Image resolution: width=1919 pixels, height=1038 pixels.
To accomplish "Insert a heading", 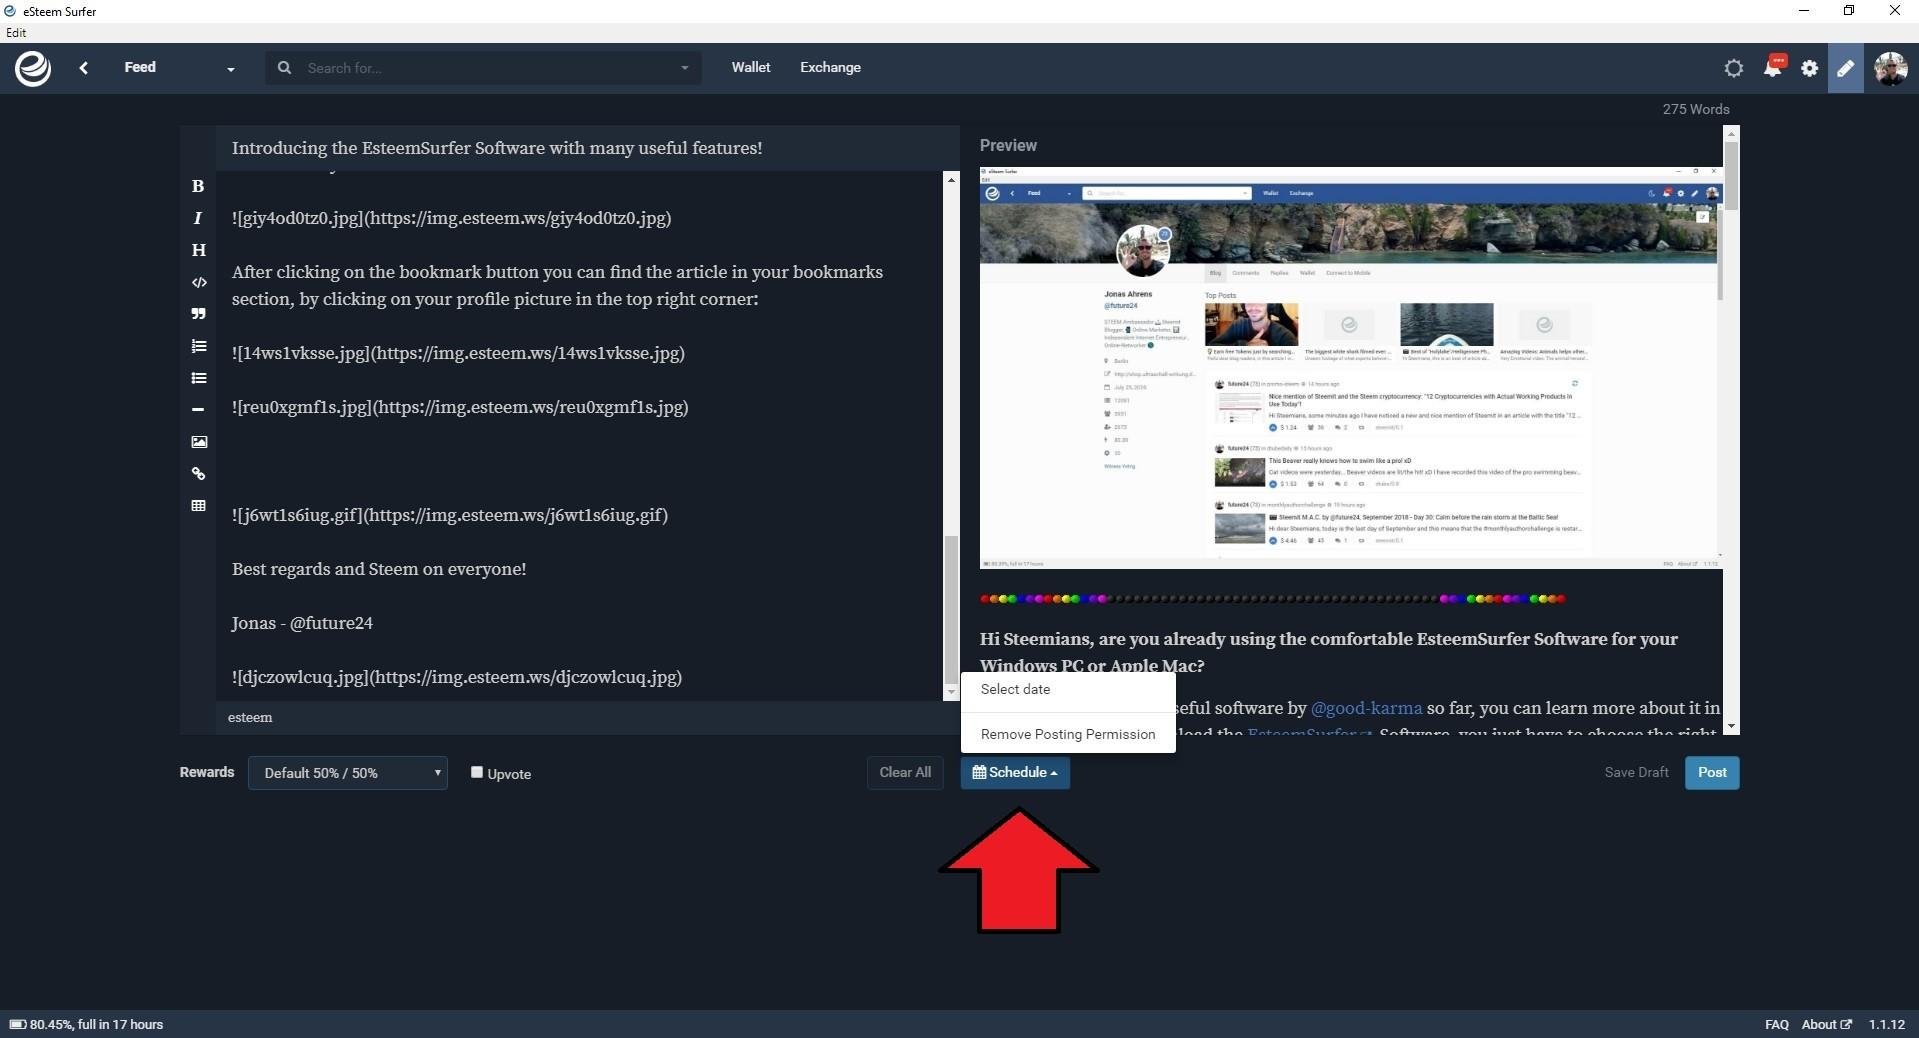I will pos(198,250).
